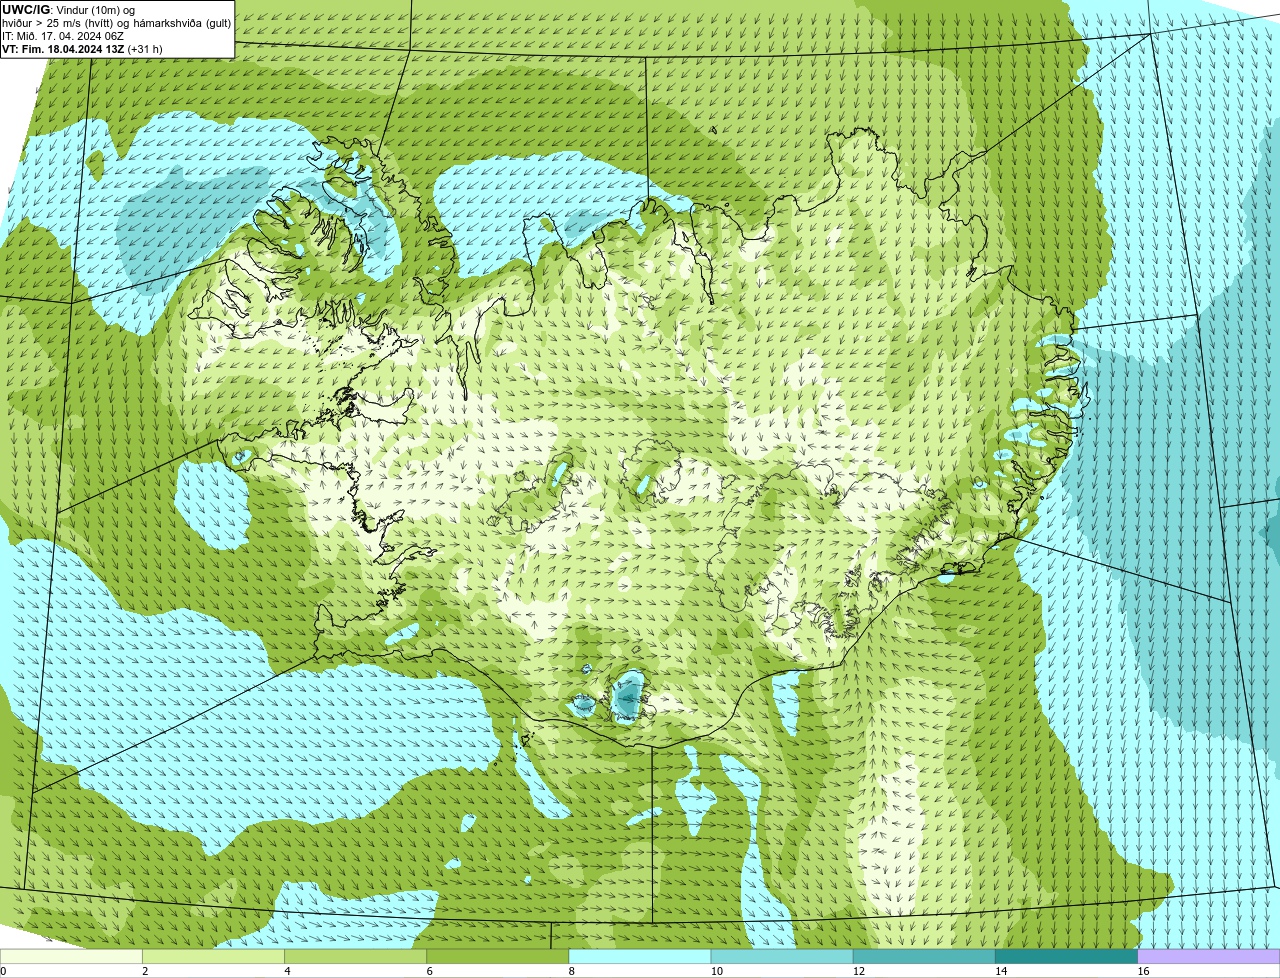Click the 8–10 m/s light cyan legend swatch
The height and width of the screenshot is (978, 1280).
tap(640, 956)
